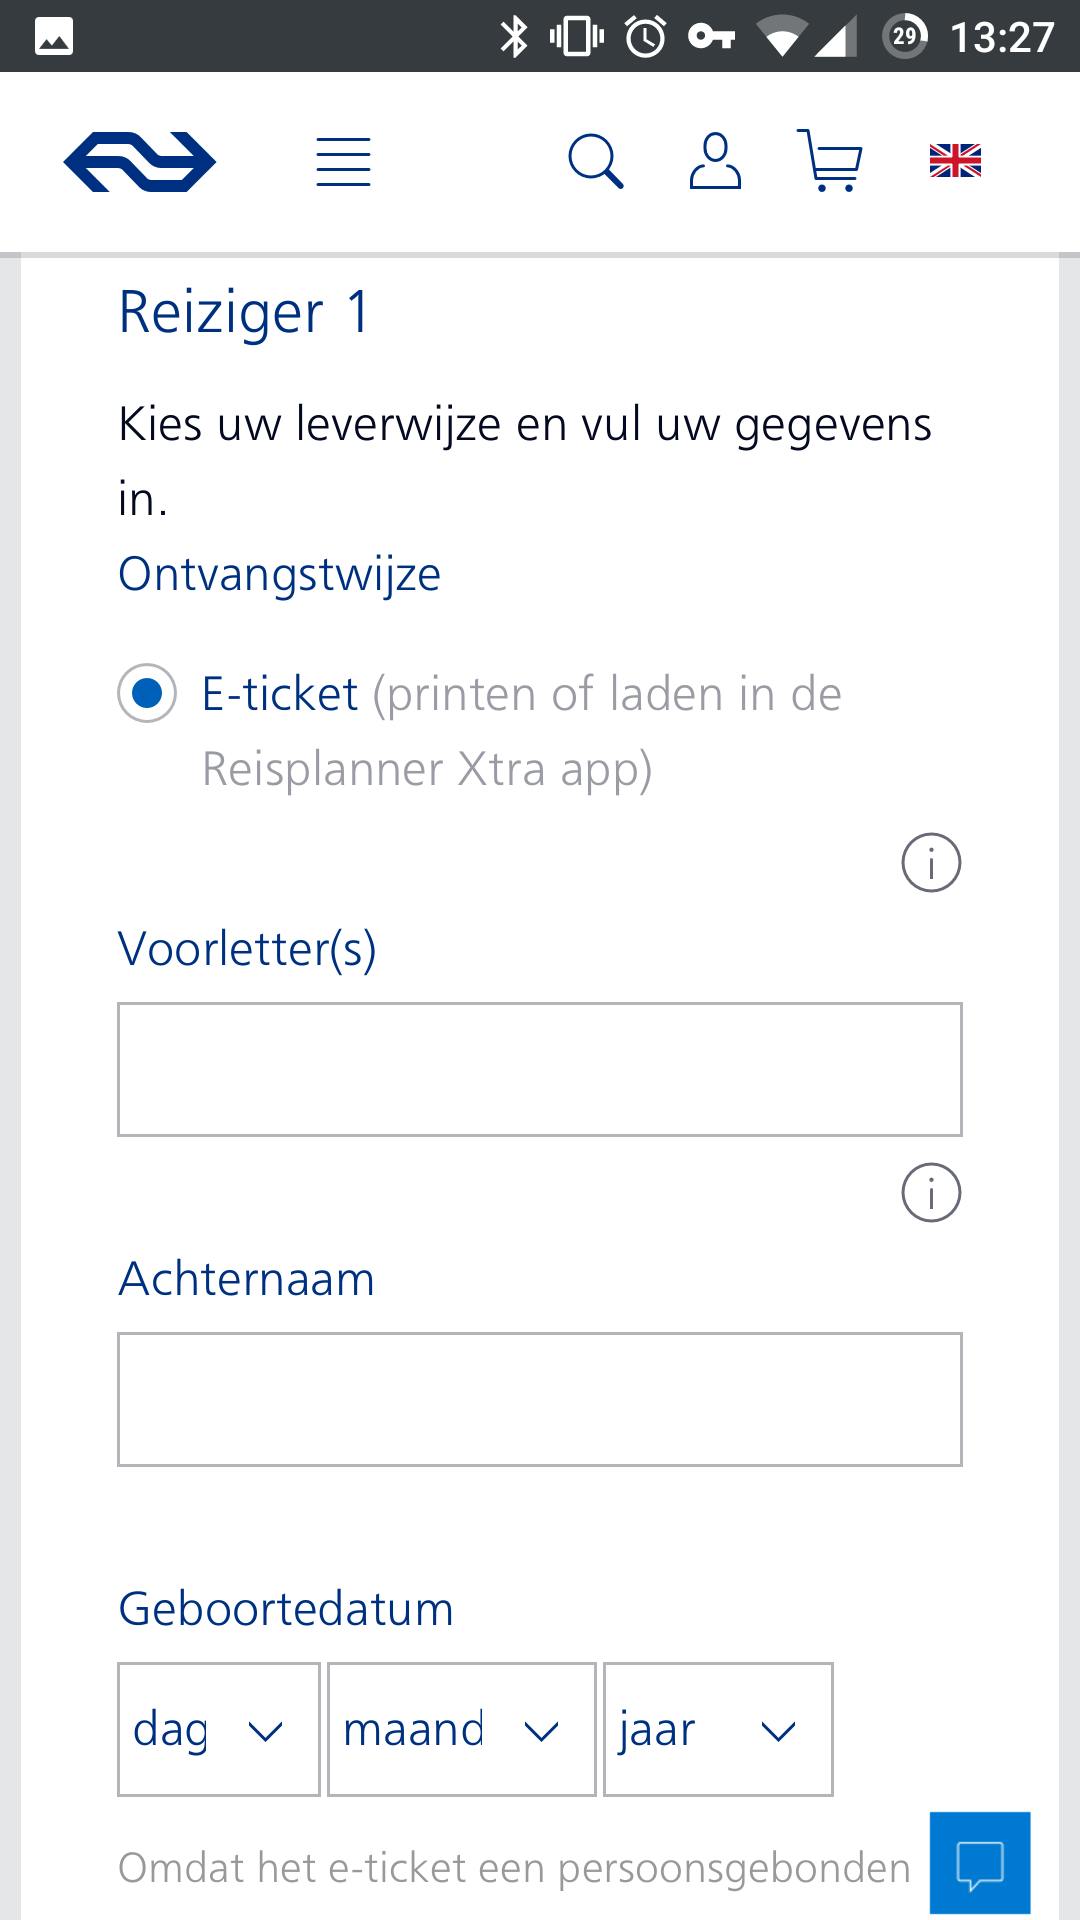
Task: Open the hamburger navigation menu
Action: (x=343, y=162)
